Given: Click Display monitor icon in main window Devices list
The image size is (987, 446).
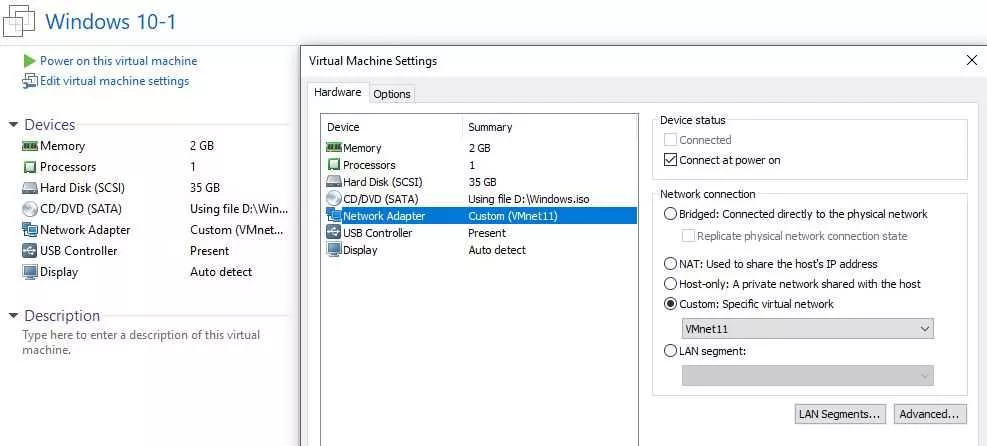Looking at the screenshot, I should click(x=30, y=272).
